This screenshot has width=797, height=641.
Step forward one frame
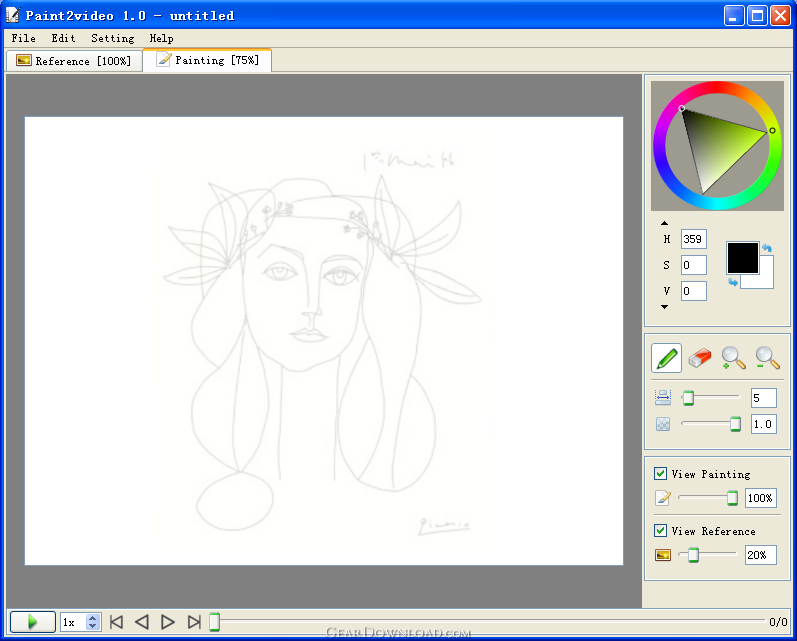point(168,622)
